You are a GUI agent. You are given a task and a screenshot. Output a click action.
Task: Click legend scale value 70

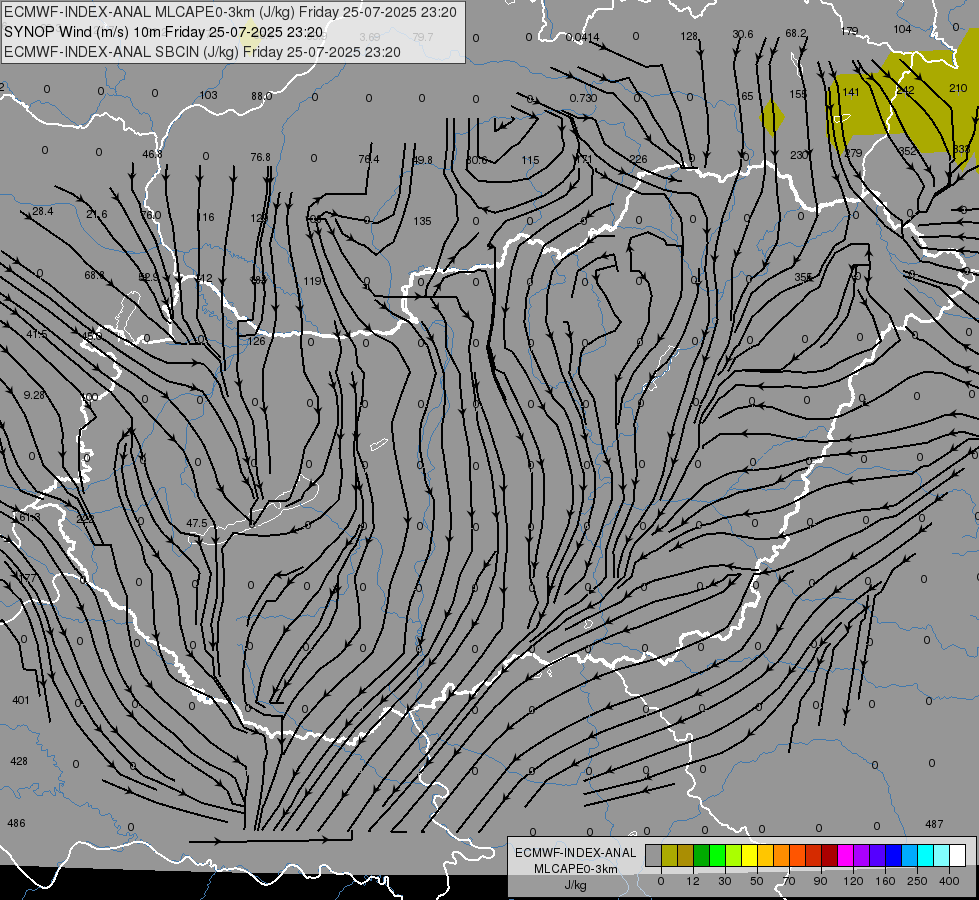pos(788,881)
